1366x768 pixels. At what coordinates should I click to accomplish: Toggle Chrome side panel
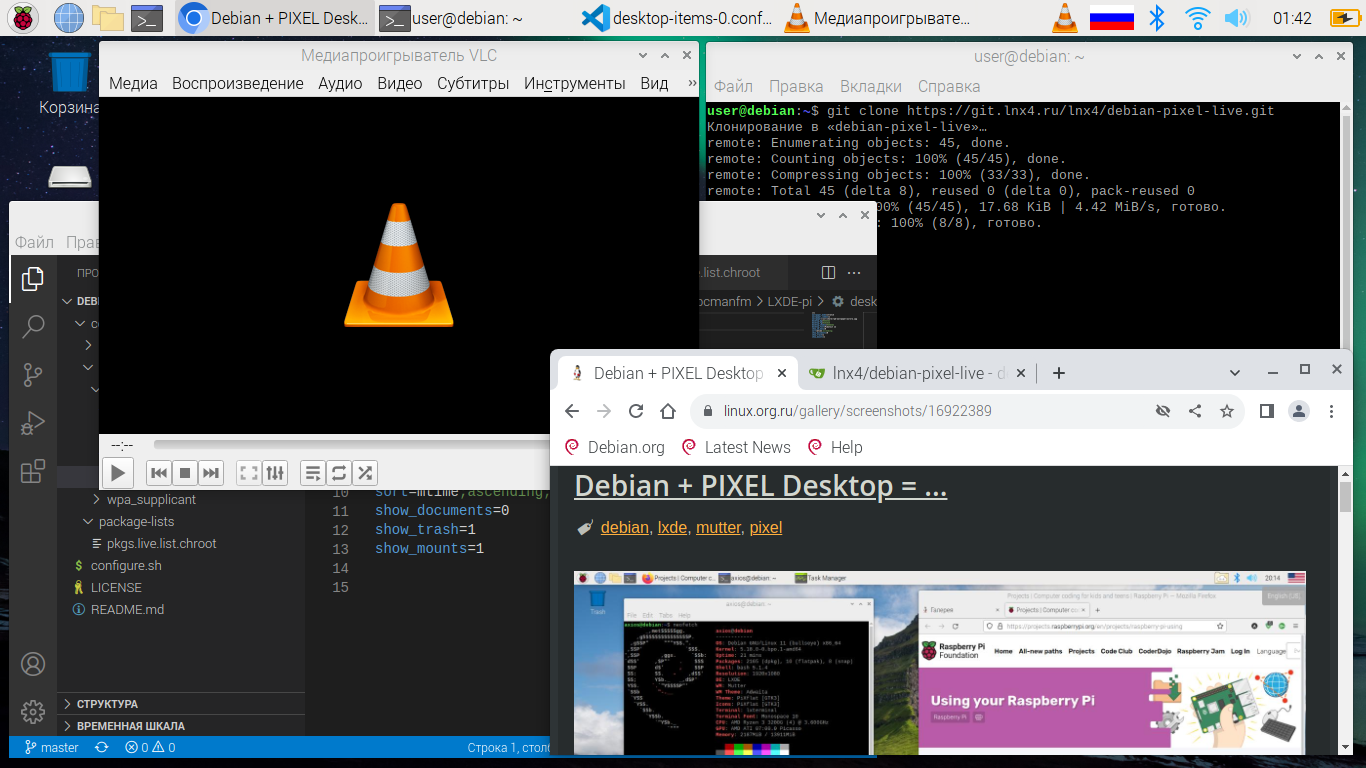(1266, 411)
